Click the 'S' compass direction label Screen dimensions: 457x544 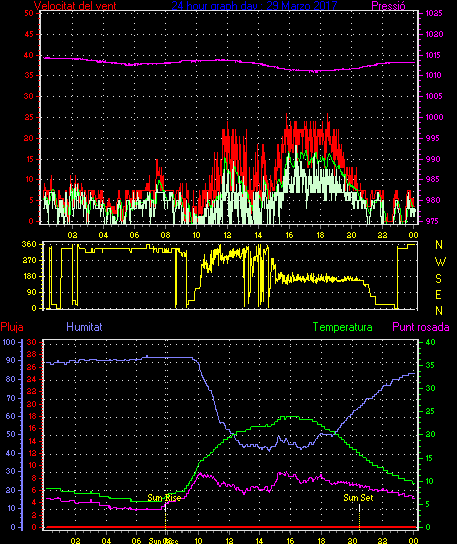439,278
